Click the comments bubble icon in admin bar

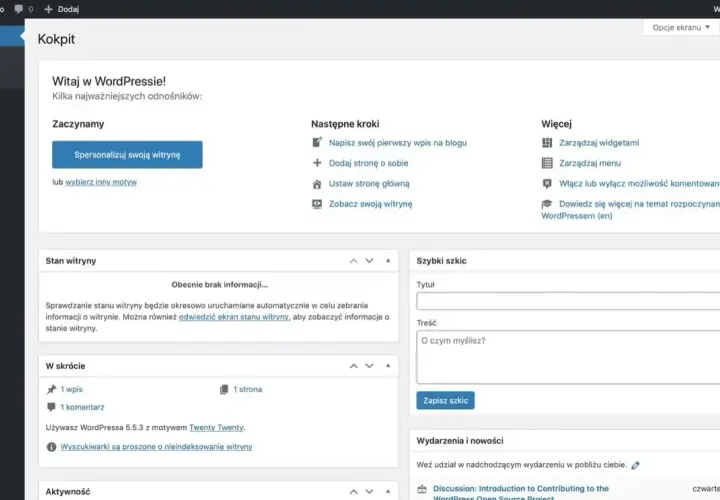click(x=19, y=9)
